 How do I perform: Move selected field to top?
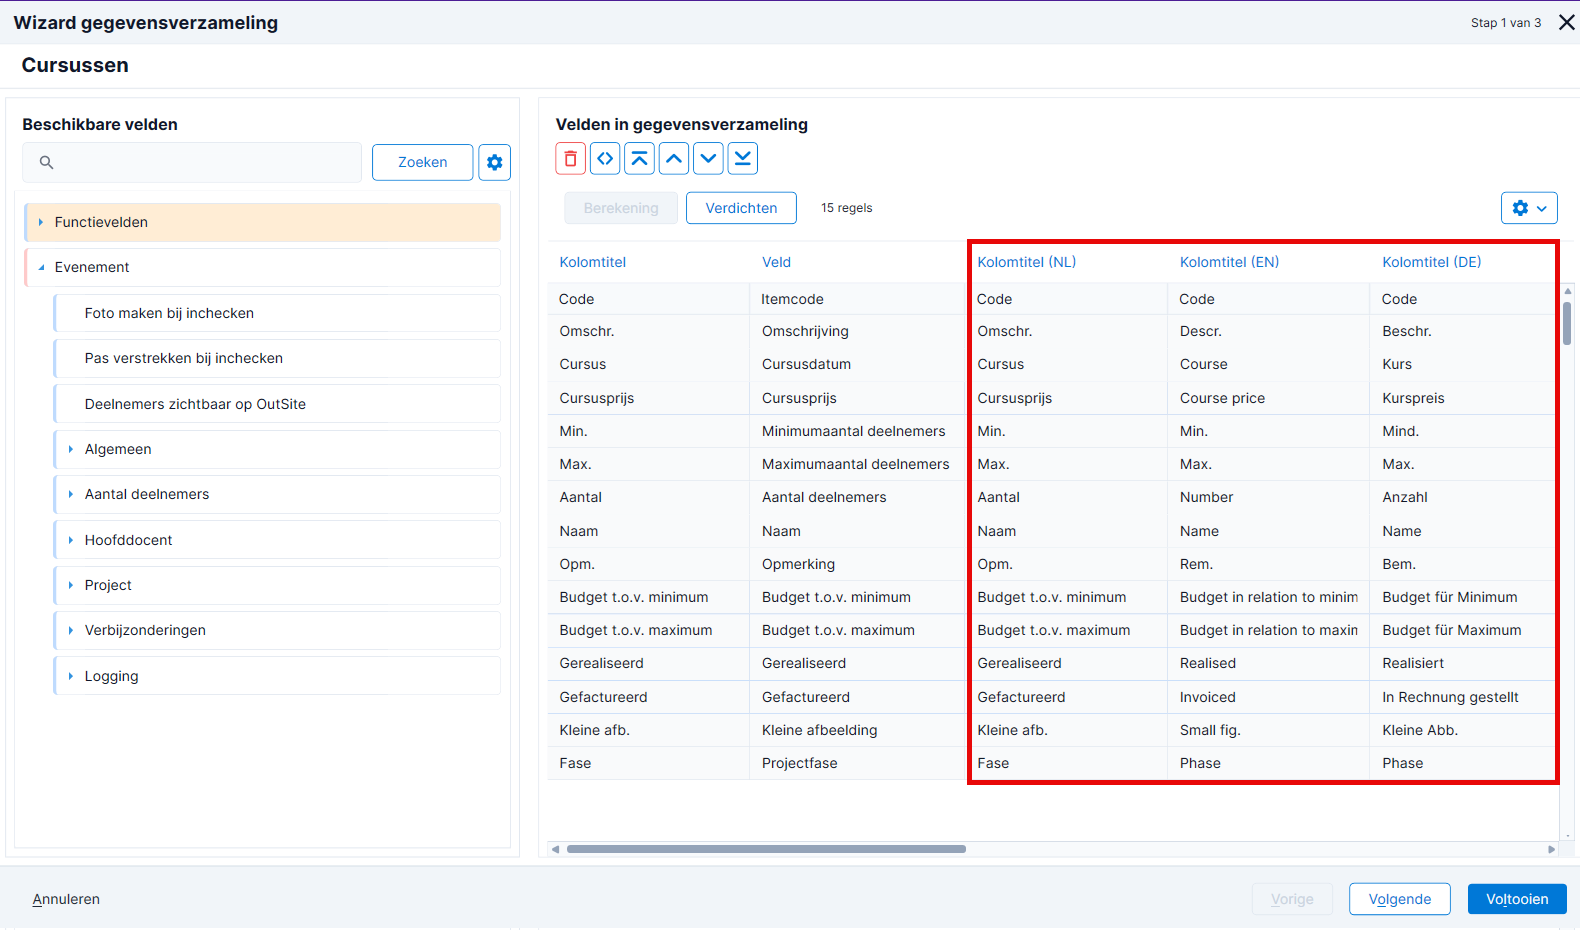click(640, 159)
